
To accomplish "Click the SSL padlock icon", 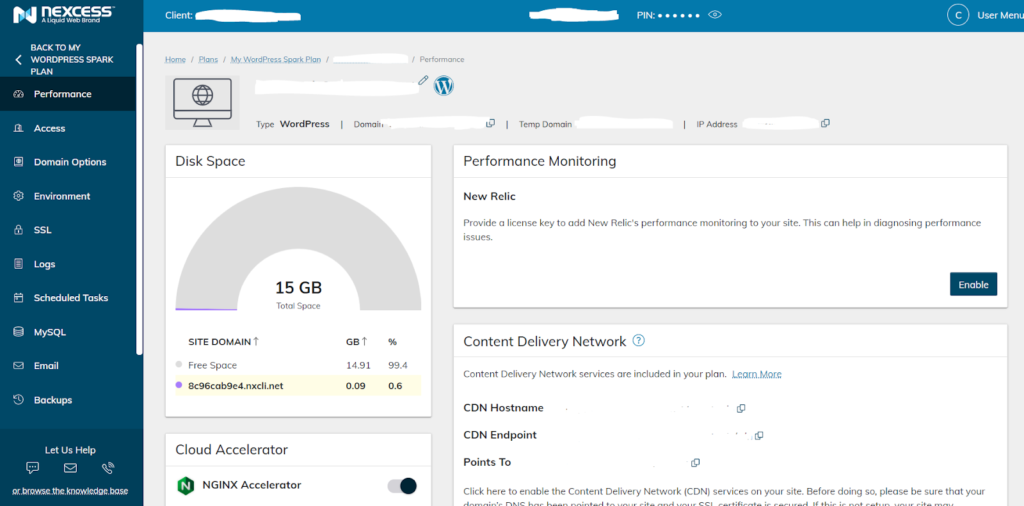I will pyautogui.click(x=18, y=230).
